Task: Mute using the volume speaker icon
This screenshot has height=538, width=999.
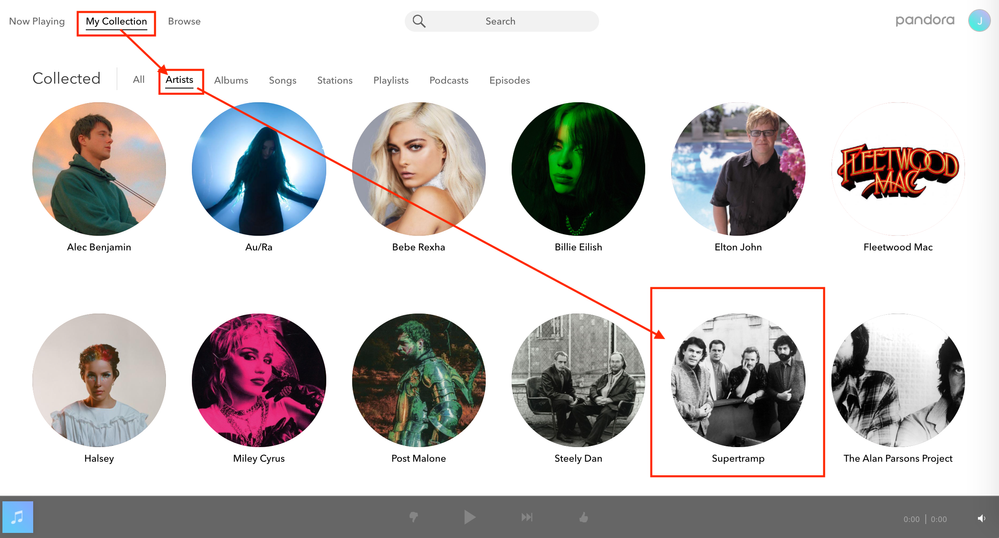Action: pos(981,519)
